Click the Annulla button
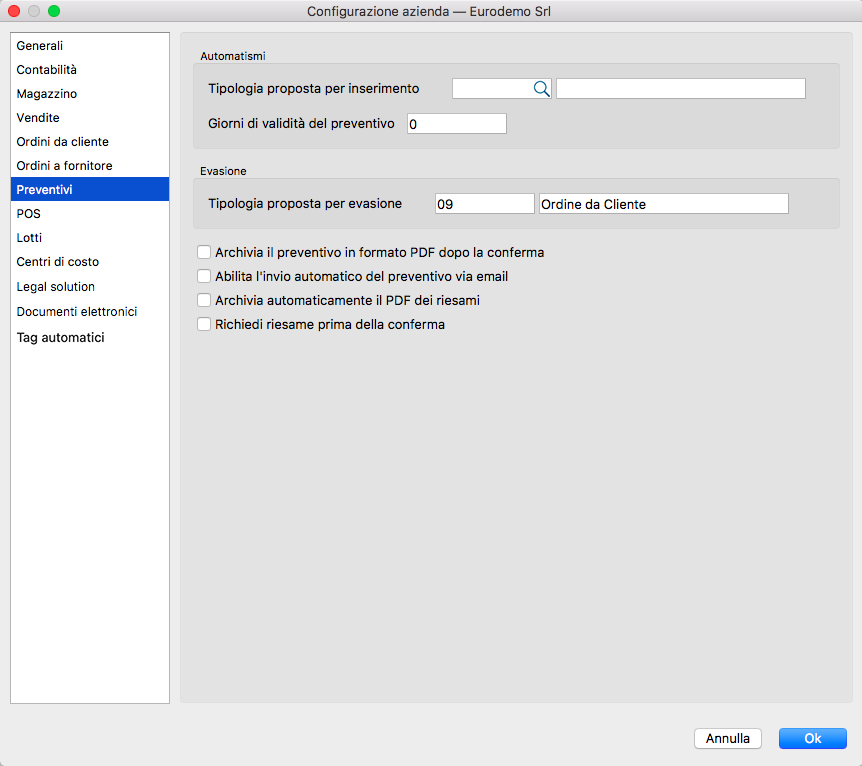Screen dimensions: 862x766 tap(728, 739)
